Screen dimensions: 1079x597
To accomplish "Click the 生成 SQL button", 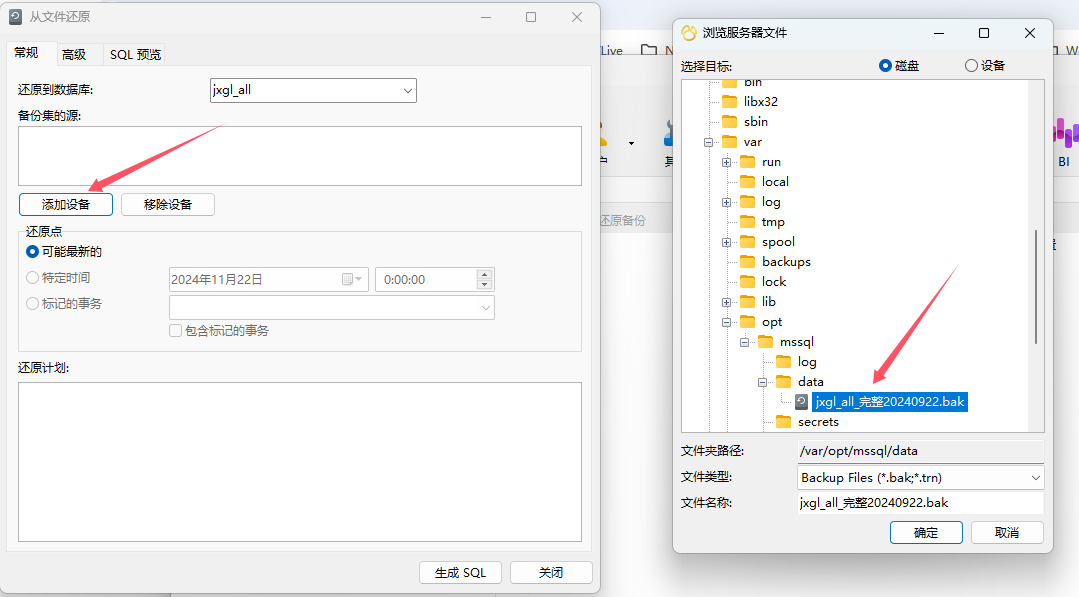I will click(x=460, y=572).
